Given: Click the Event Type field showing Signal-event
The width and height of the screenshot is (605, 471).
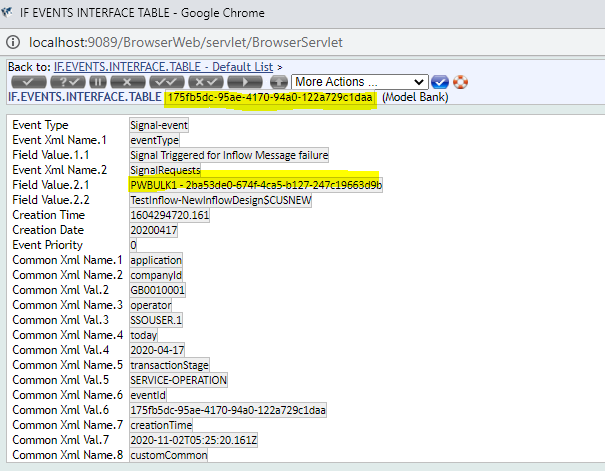Looking at the screenshot, I should point(159,125).
